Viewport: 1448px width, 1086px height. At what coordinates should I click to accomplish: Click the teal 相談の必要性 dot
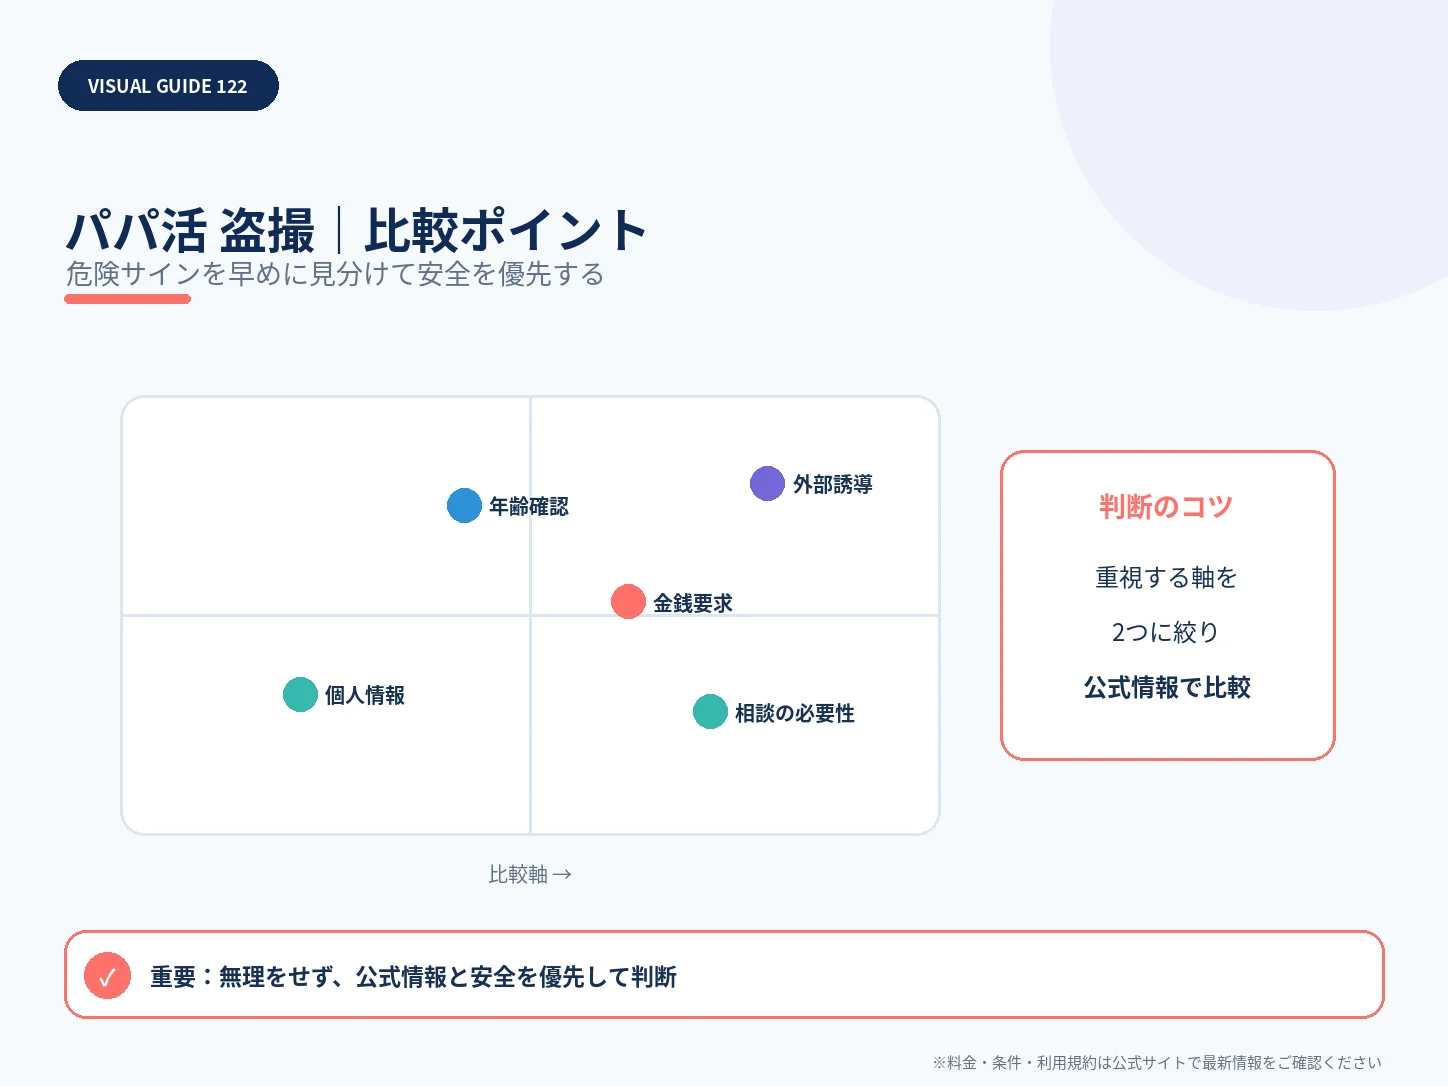710,712
